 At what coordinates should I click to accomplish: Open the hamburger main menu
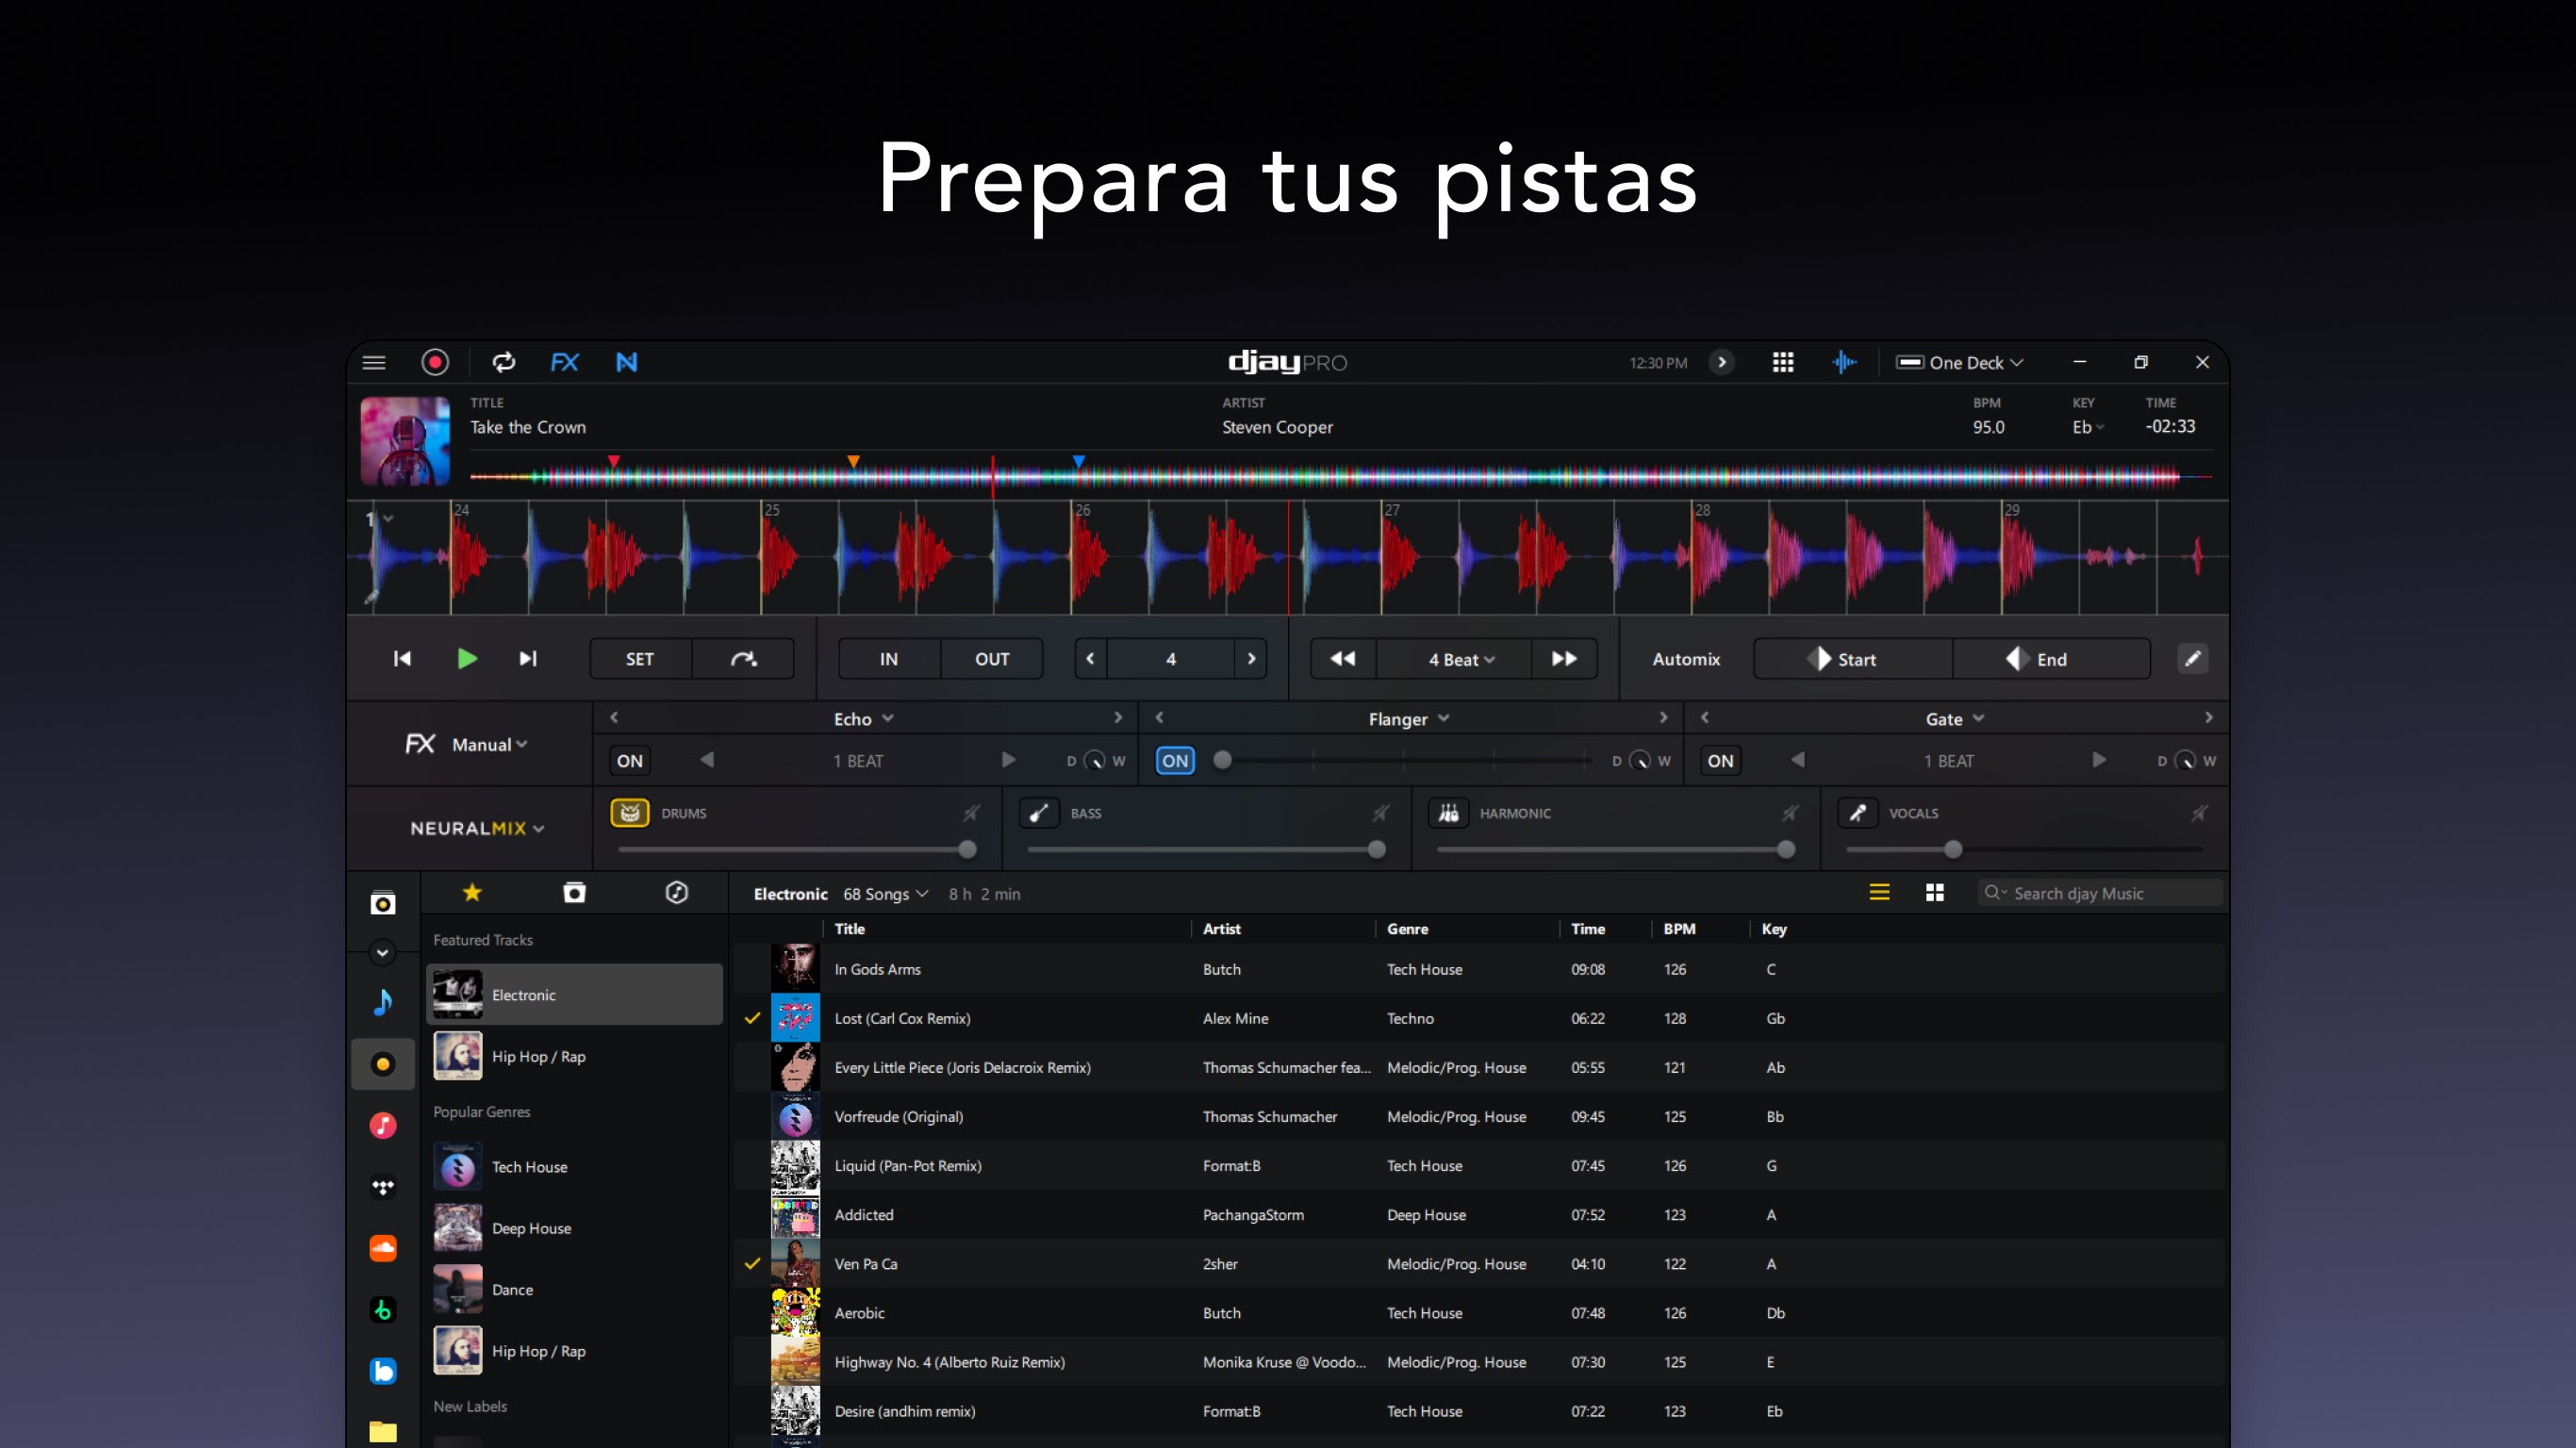pyautogui.click(x=374, y=362)
